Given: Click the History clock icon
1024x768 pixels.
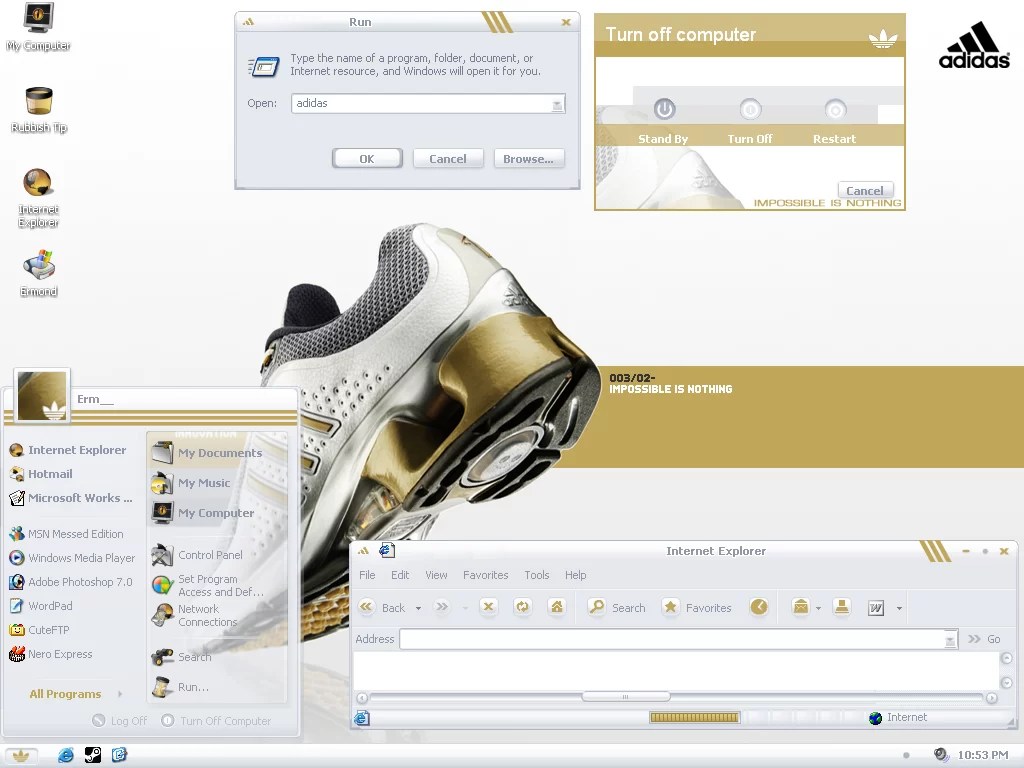Looking at the screenshot, I should [x=759, y=607].
